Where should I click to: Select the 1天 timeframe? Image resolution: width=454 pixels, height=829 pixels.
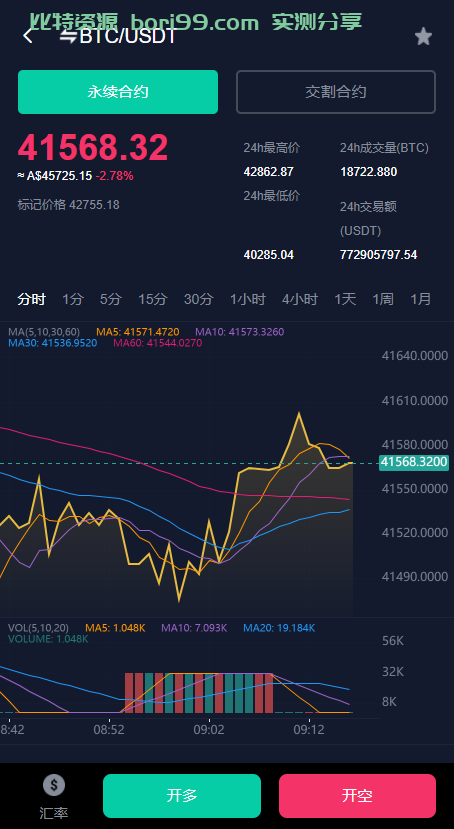(x=345, y=299)
